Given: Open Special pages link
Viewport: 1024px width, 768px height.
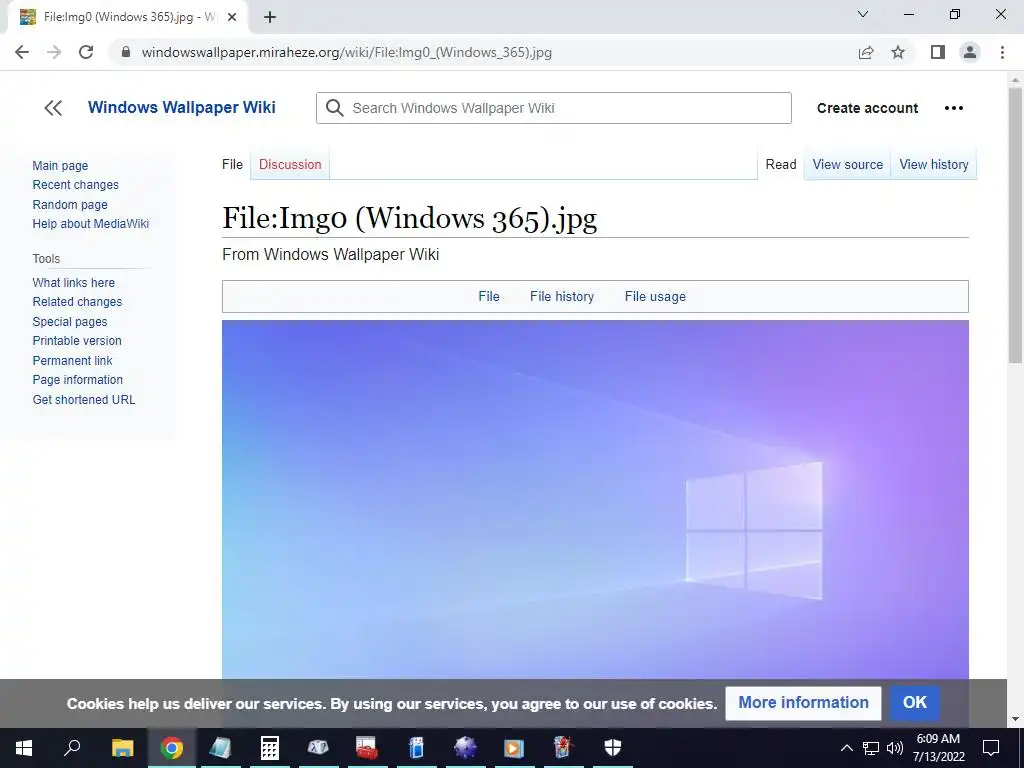Looking at the screenshot, I should pyautogui.click(x=70, y=321).
